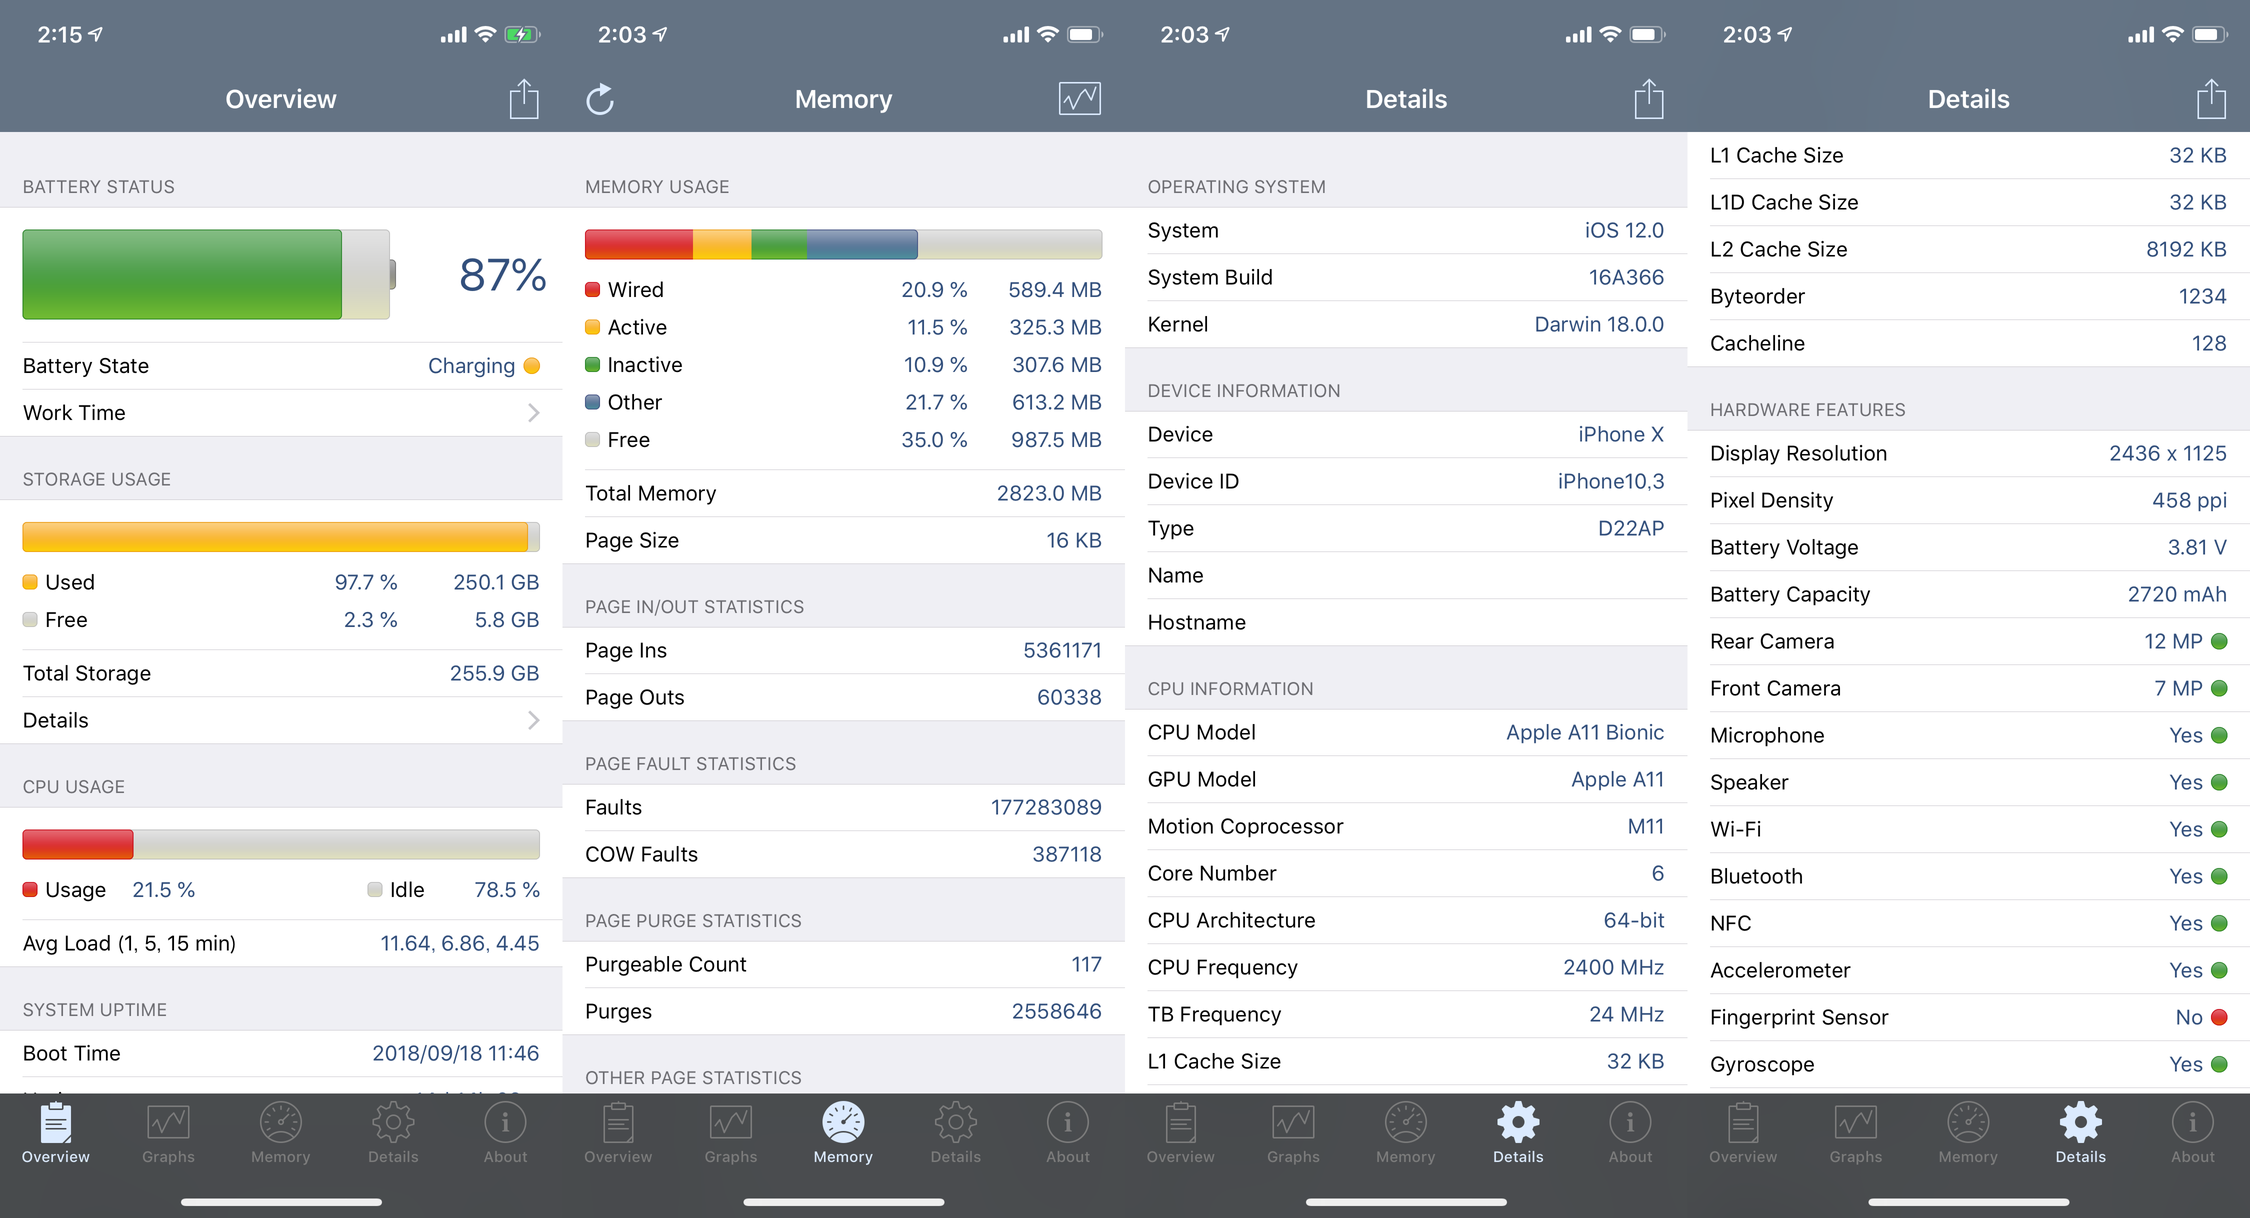The height and width of the screenshot is (1218, 2250).
Task: Open the graph icon in Memory header
Action: click(x=1079, y=99)
